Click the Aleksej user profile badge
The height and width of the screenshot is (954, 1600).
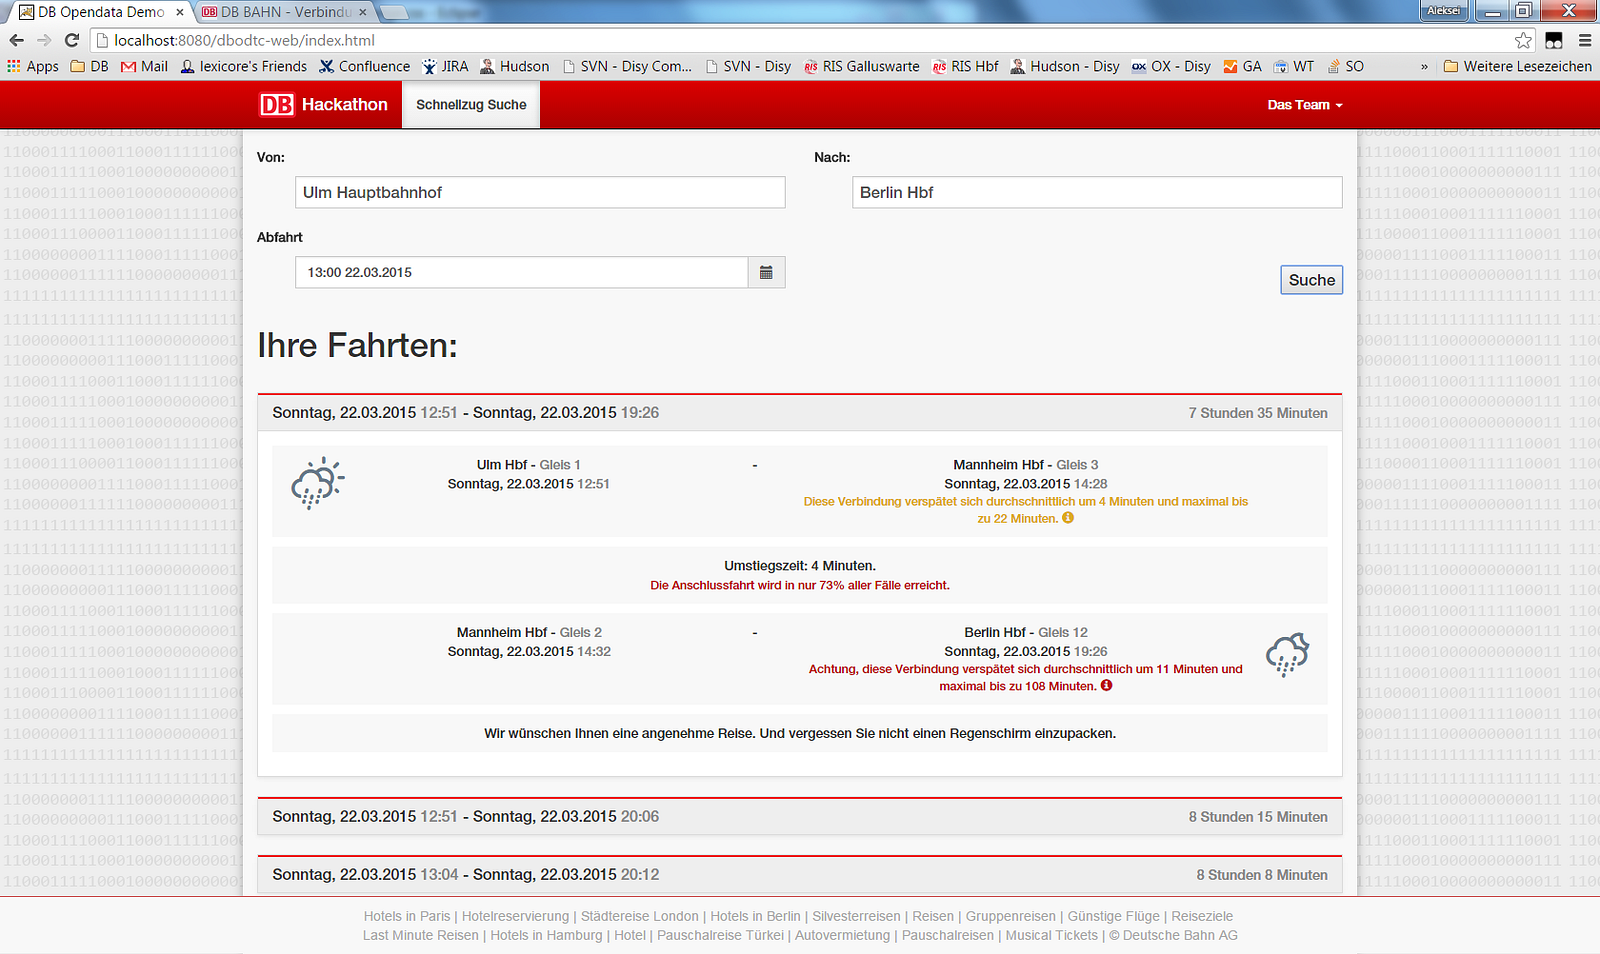point(1443,11)
